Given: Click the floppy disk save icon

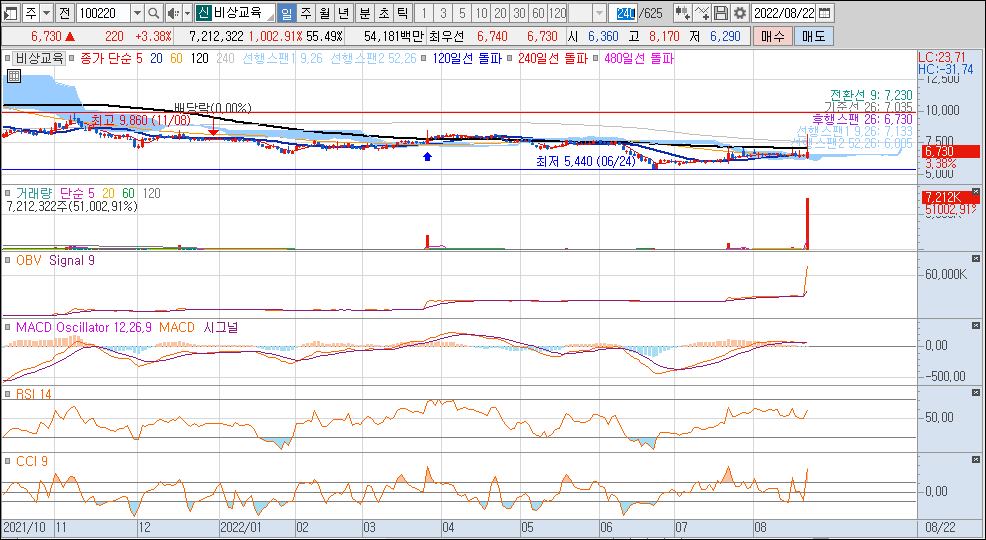Looking at the screenshot, I should (x=722, y=13).
